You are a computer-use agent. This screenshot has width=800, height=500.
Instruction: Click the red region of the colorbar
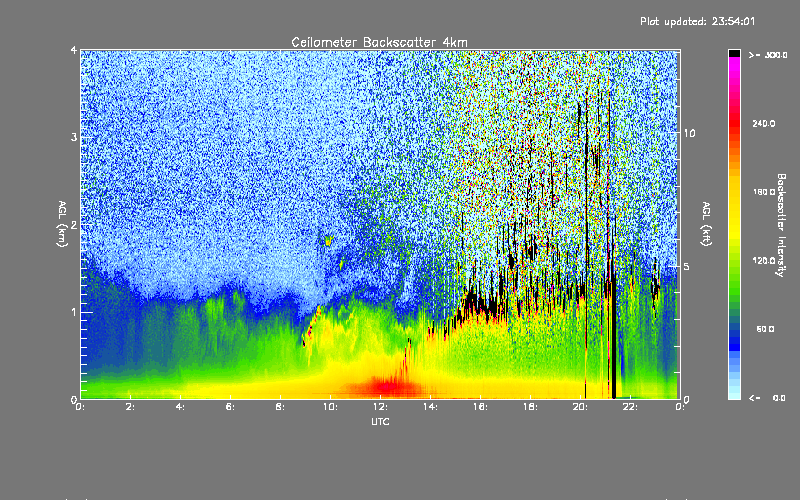pos(734,125)
